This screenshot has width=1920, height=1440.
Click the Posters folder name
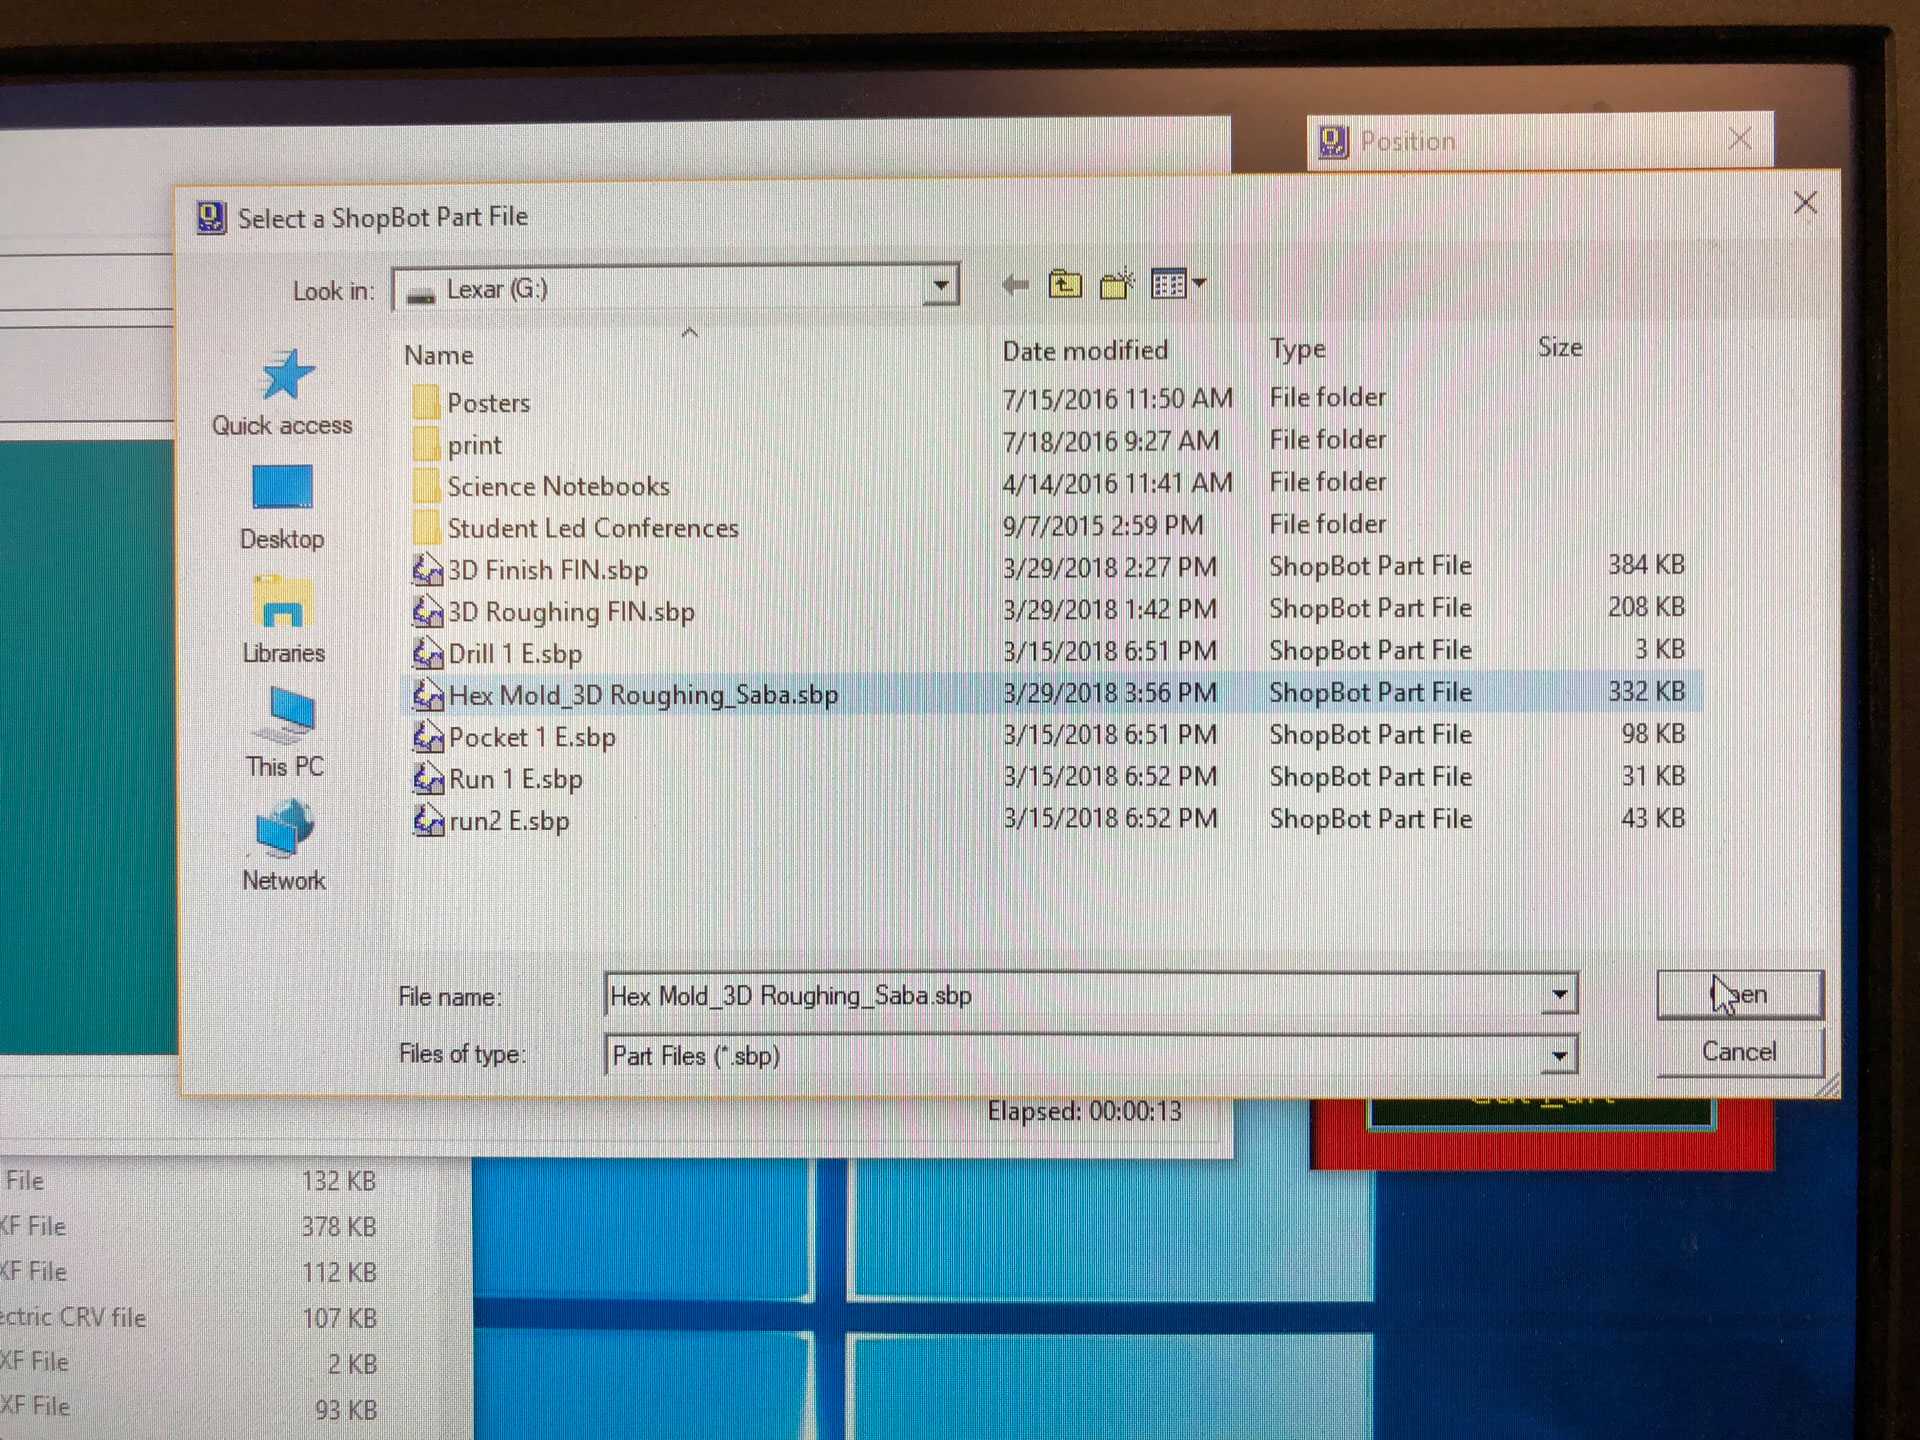489,403
